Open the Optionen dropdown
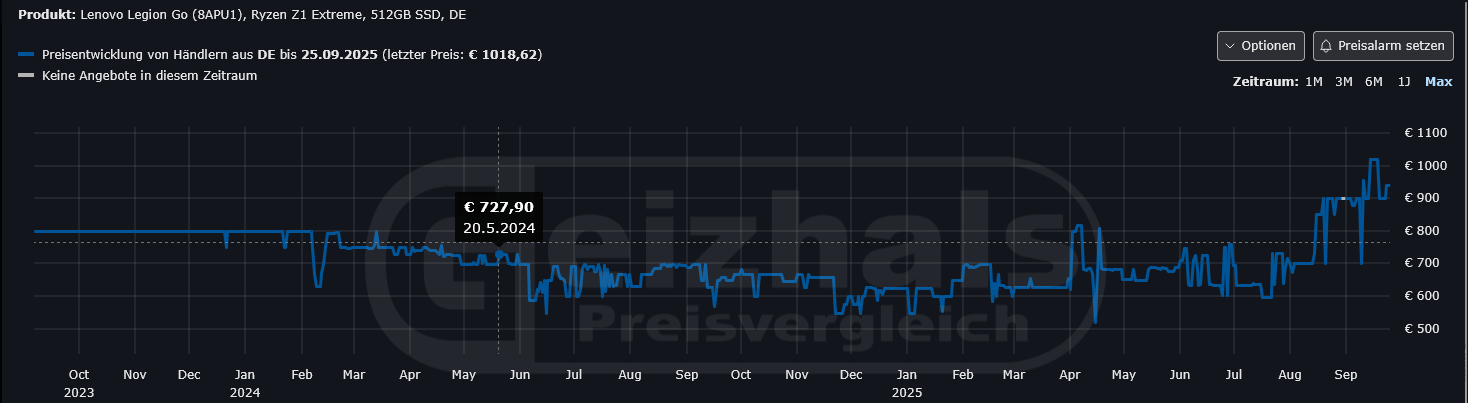Screen dimensions: 1468x403 [x=1260, y=46]
